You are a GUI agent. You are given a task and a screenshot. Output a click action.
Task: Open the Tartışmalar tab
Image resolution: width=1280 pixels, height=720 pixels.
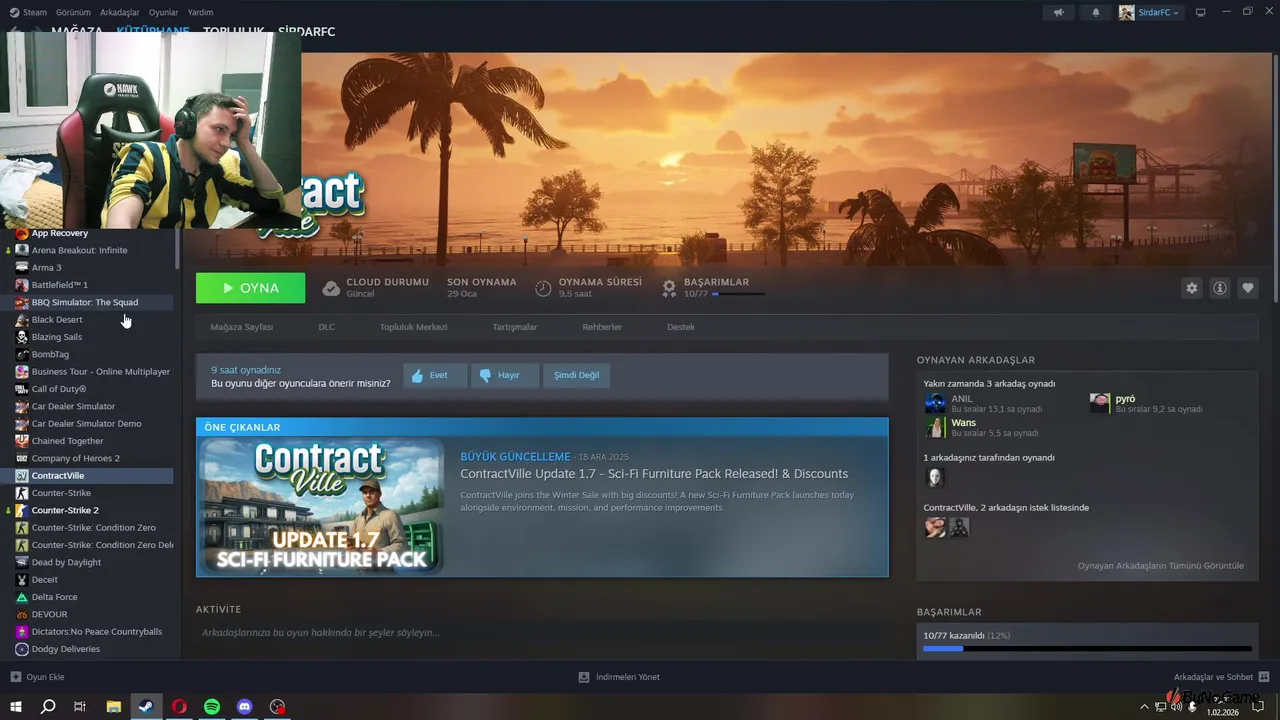515,327
